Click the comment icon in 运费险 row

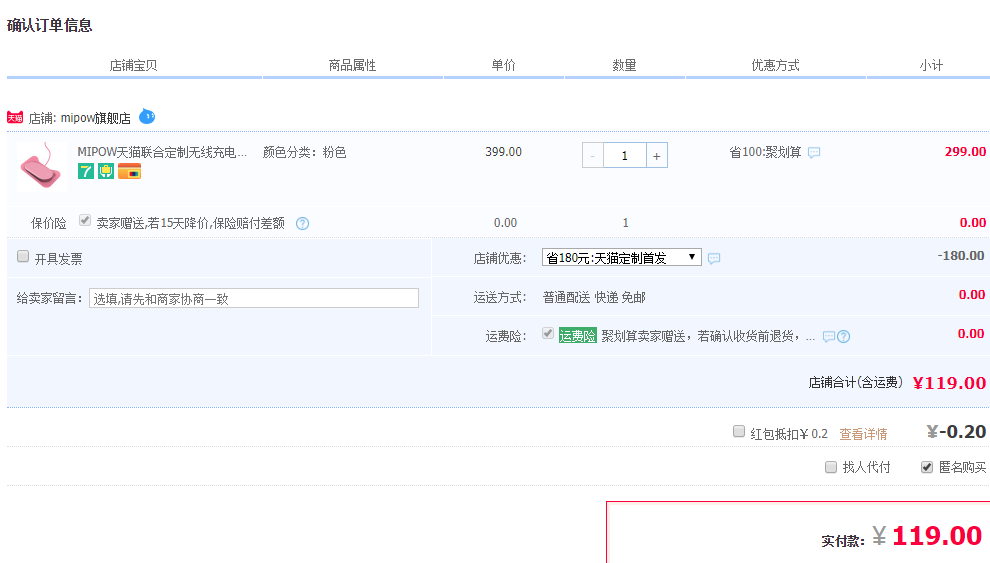[x=829, y=336]
